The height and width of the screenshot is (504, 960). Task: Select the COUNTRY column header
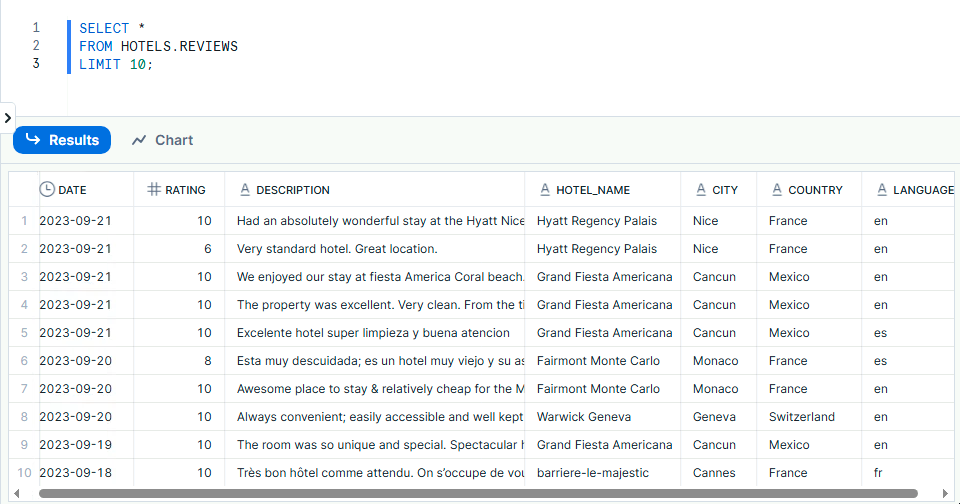(815, 189)
